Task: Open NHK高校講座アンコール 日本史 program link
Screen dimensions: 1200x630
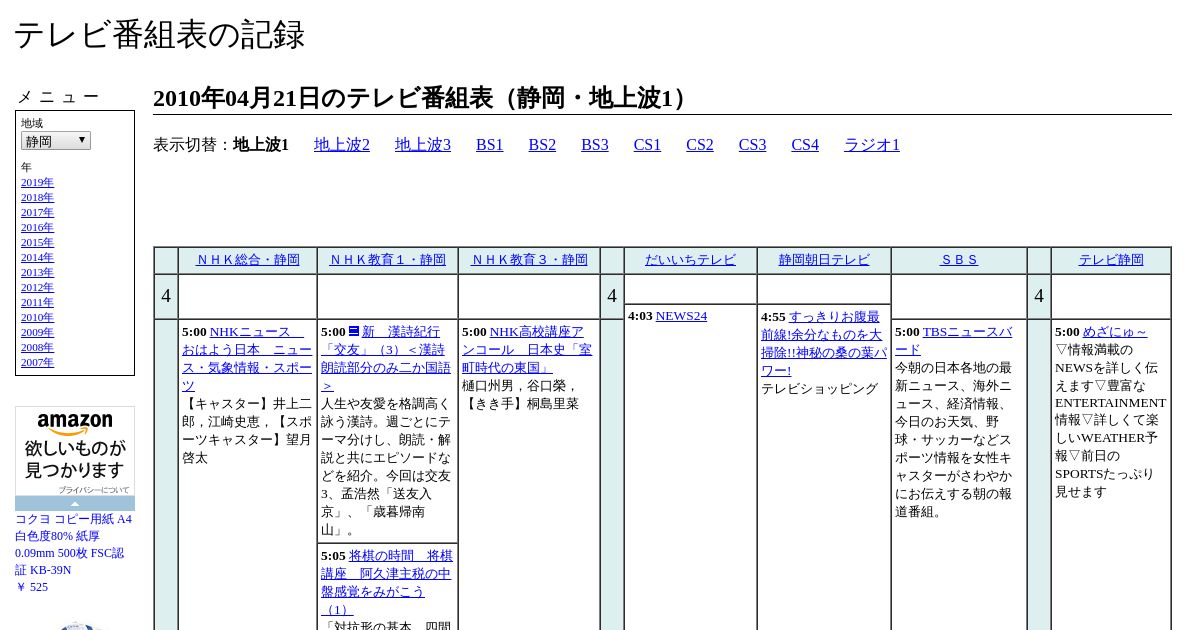Action: point(527,350)
